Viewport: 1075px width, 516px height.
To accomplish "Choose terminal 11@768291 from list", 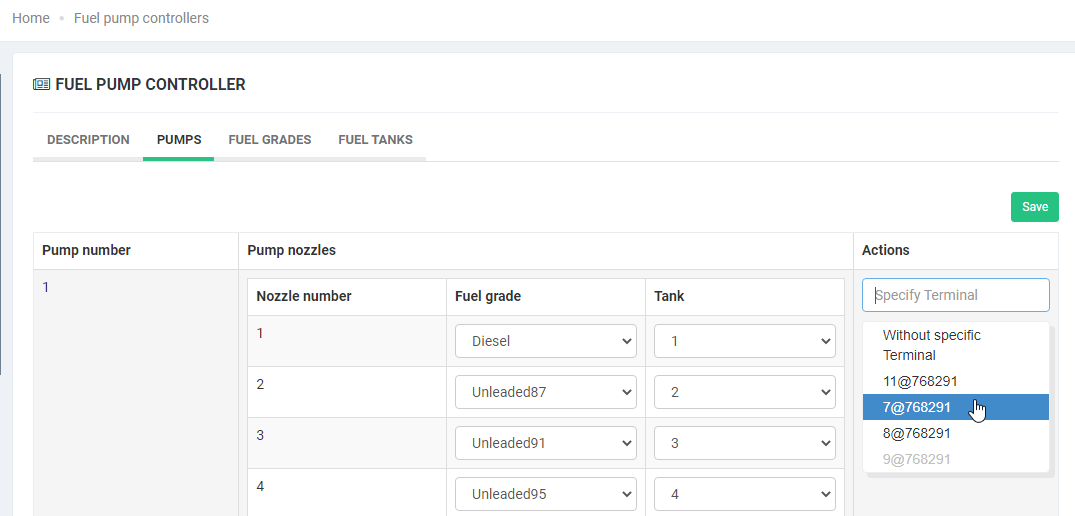I will click(920, 381).
